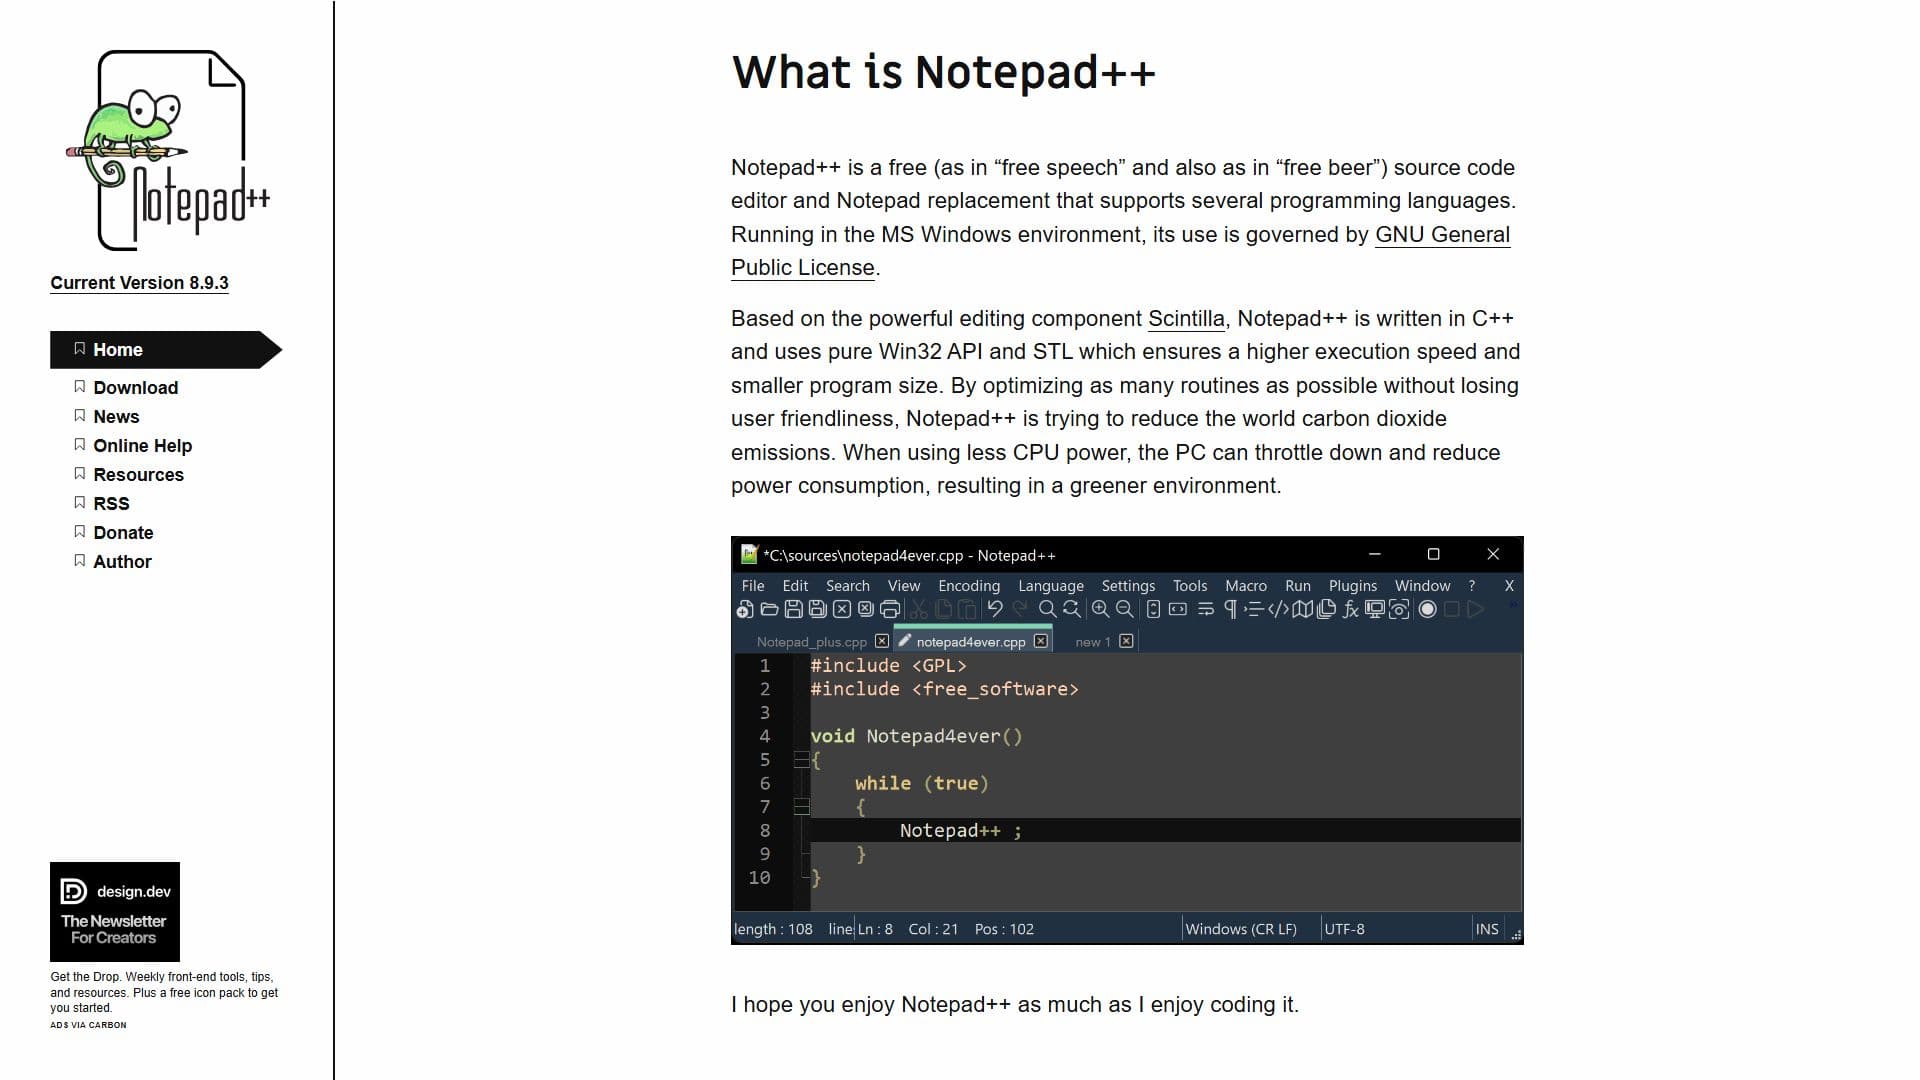Click the user-defined language code brackets icon
This screenshot has height=1080, width=1920.
click(1279, 609)
